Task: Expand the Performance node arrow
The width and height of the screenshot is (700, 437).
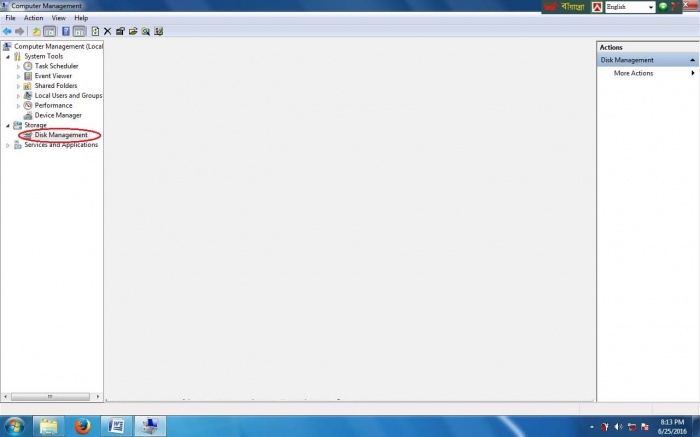Action: pos(18,106)
